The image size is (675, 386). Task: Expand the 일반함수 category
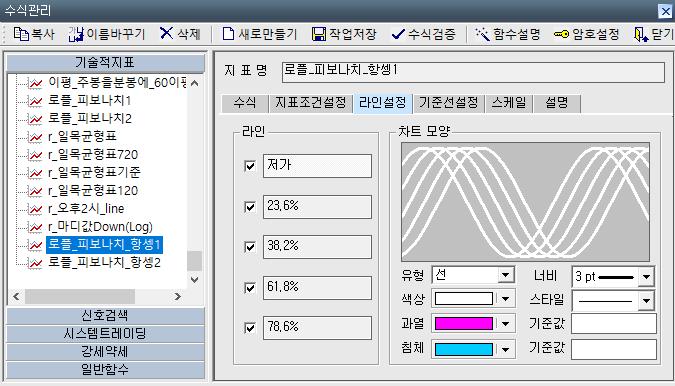(105, 370)
